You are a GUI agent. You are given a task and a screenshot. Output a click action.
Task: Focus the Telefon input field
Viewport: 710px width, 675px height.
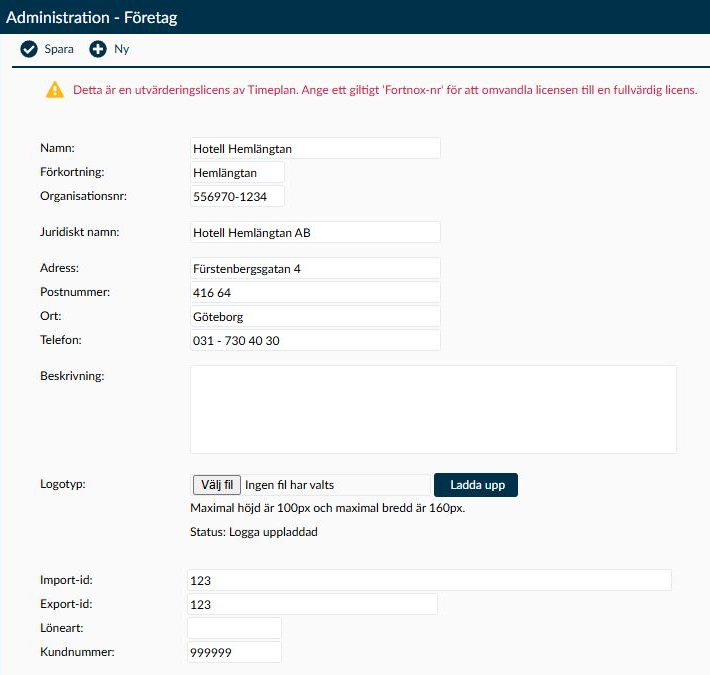click(x=315, y=340)
